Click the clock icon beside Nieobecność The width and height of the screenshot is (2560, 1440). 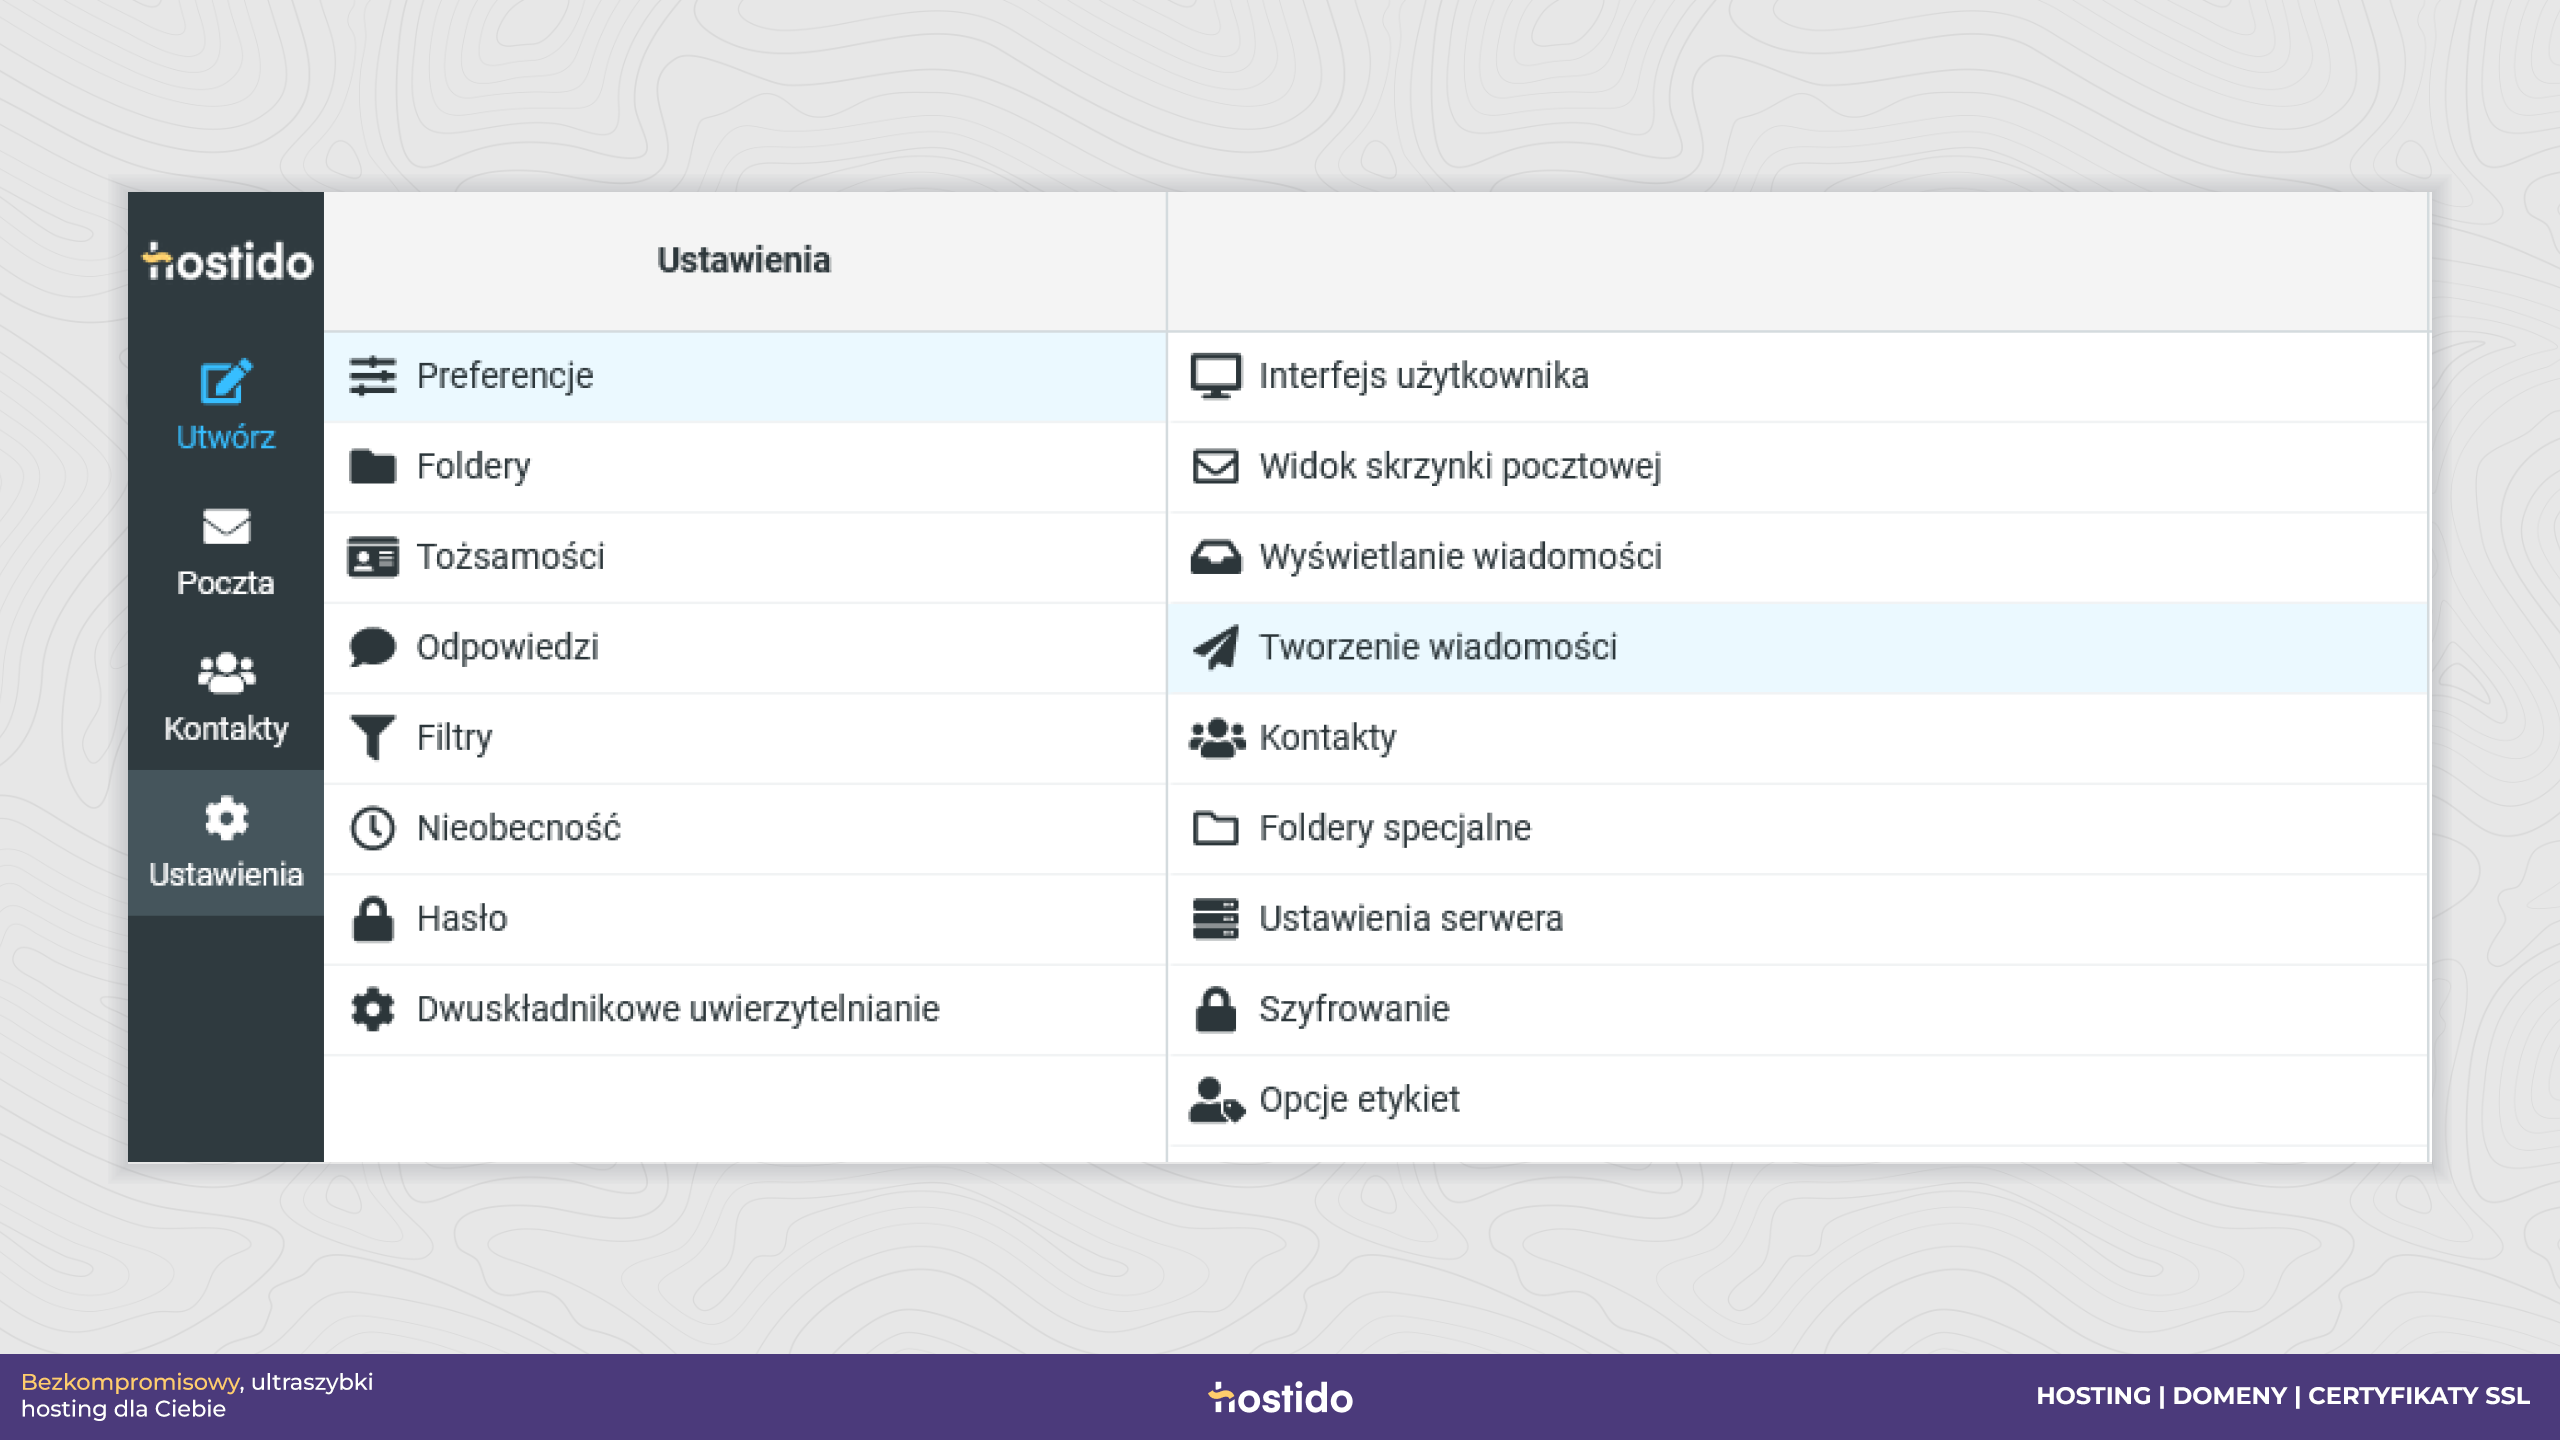tap(373, 828)
